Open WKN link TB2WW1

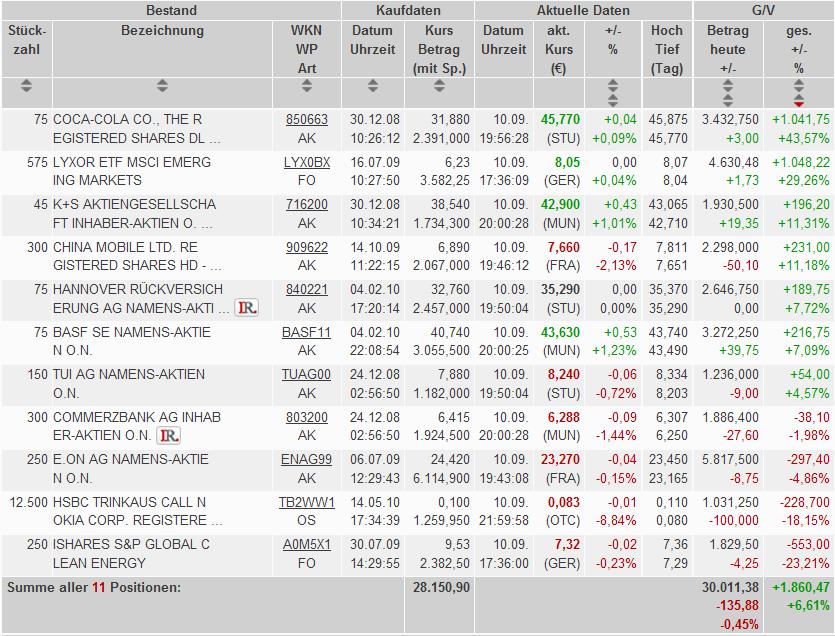[307, 502]
